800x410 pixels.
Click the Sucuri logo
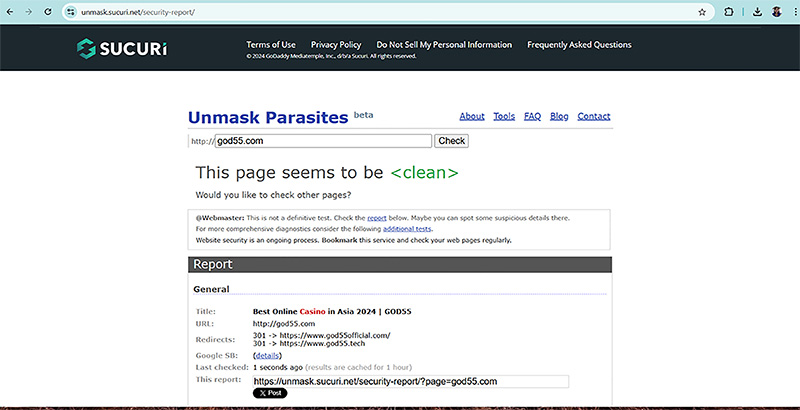tap(121, 48)
